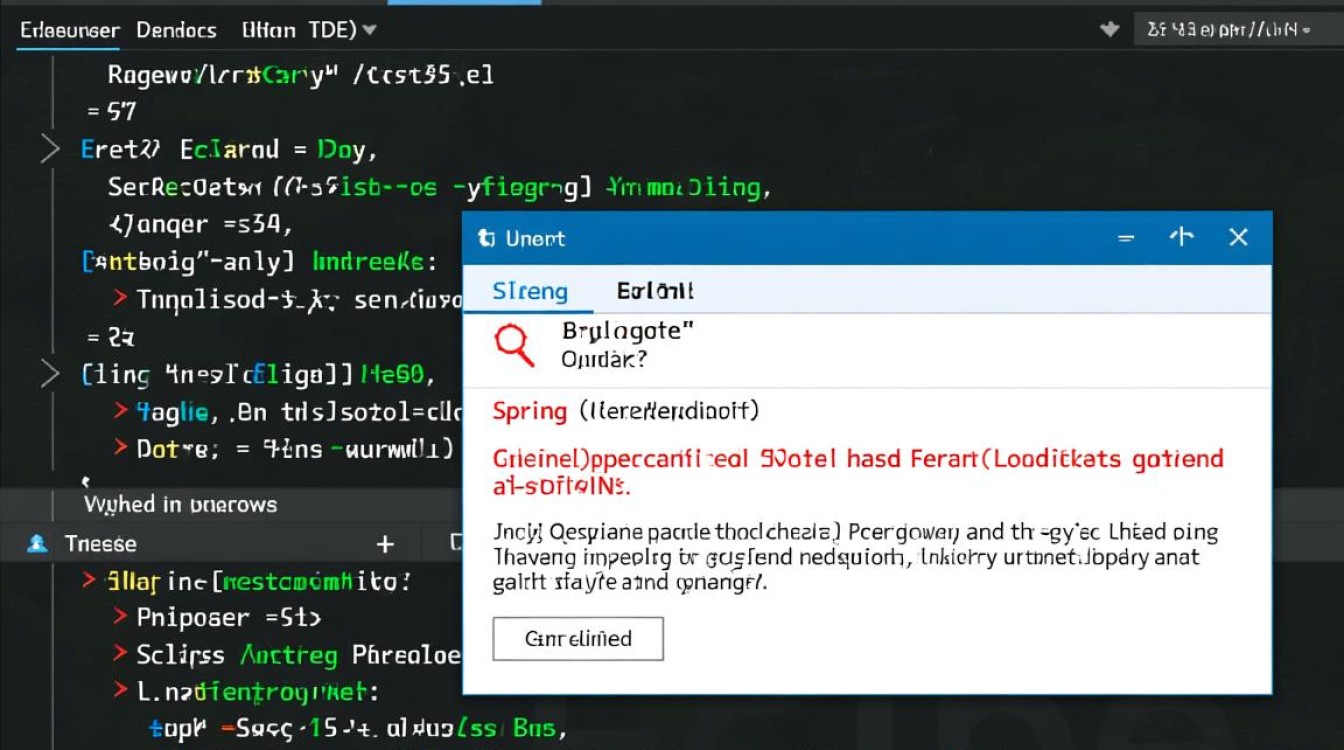The height and width of the screenshot is (750, 1344).
Task: Click the down-arrow icon left of the top-right field
Action: tap(1109, 30)
